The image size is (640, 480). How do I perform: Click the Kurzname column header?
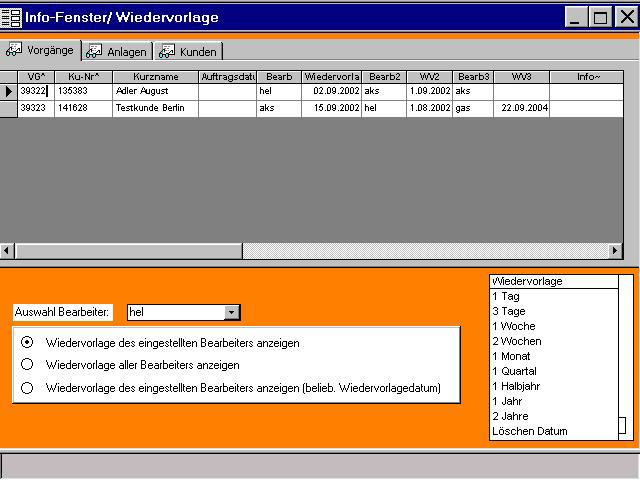click(x=155, y=76)
